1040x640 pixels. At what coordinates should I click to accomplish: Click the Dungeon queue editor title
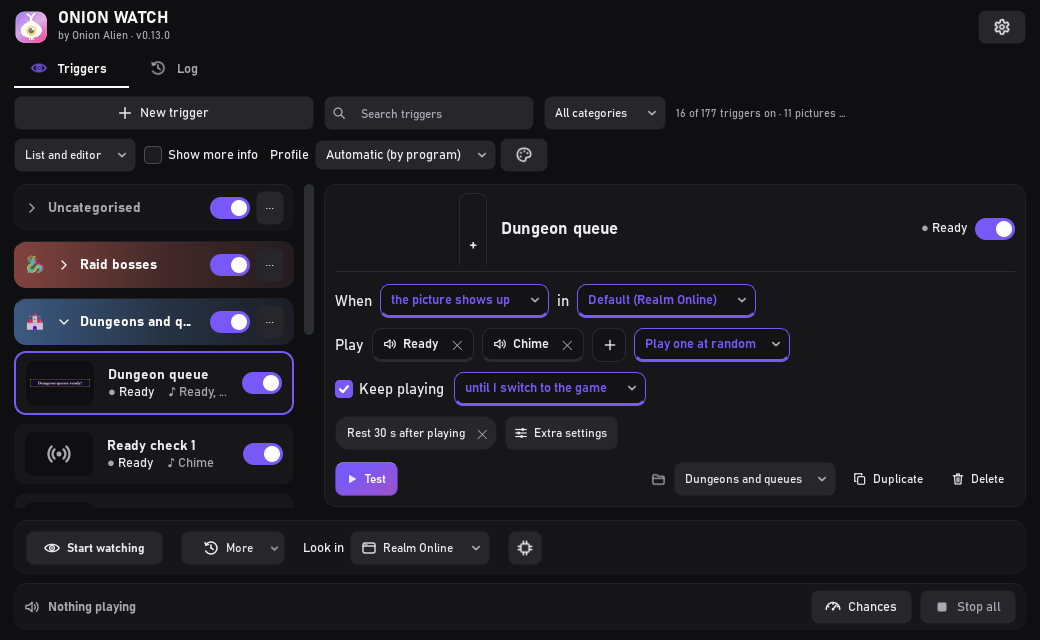(559, 229)
